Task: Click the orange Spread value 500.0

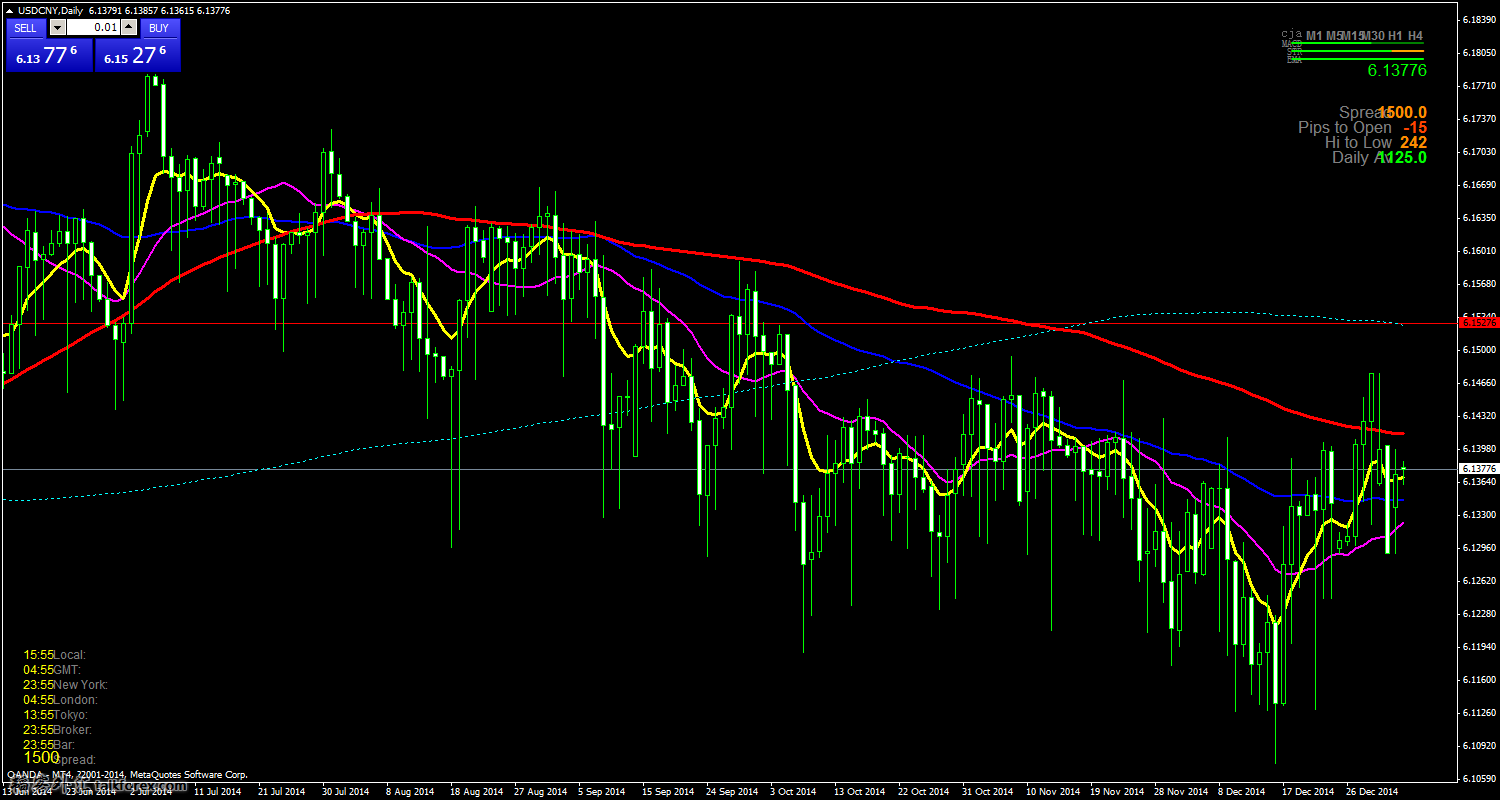Action: [1403, 113]
